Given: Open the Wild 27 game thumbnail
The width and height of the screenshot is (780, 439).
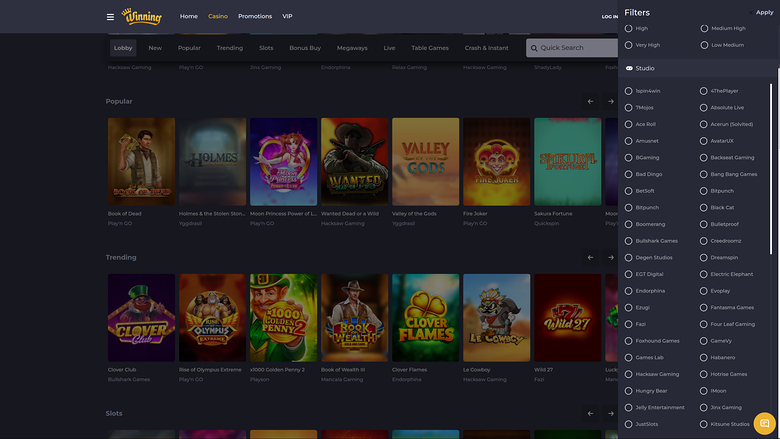Looking at the screenshot, I should click(x=568, y=318).
